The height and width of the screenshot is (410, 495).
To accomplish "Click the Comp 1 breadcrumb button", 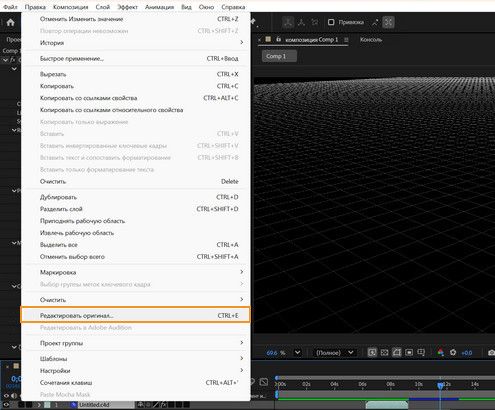I will pyautogui.click(x=279, y=56).
